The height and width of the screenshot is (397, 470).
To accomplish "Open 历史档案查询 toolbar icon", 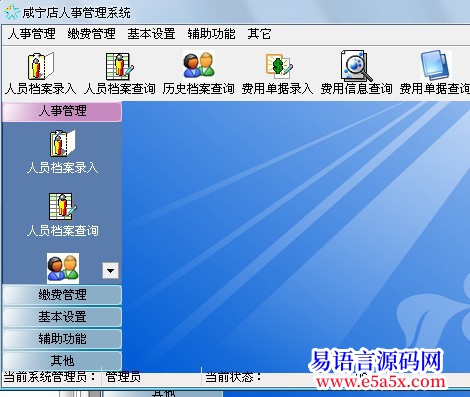I will 199,73.
